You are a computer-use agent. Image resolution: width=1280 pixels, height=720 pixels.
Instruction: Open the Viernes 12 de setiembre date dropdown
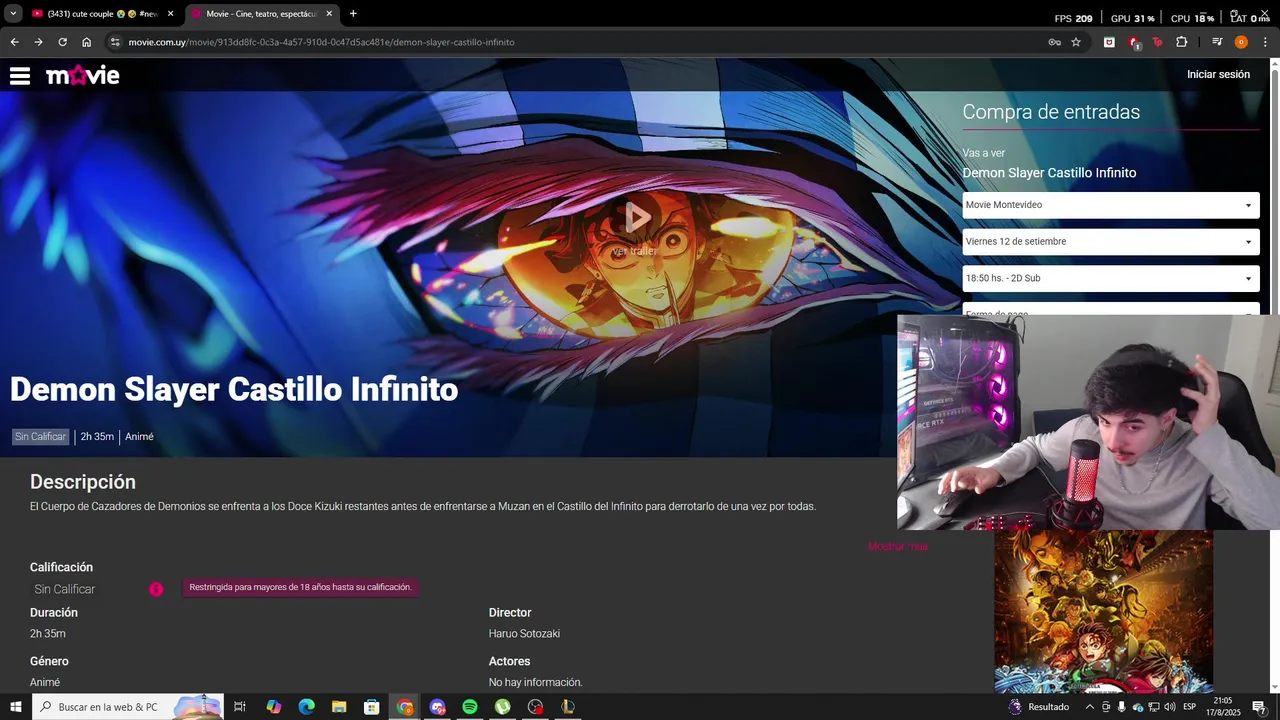click(1110, 241)
